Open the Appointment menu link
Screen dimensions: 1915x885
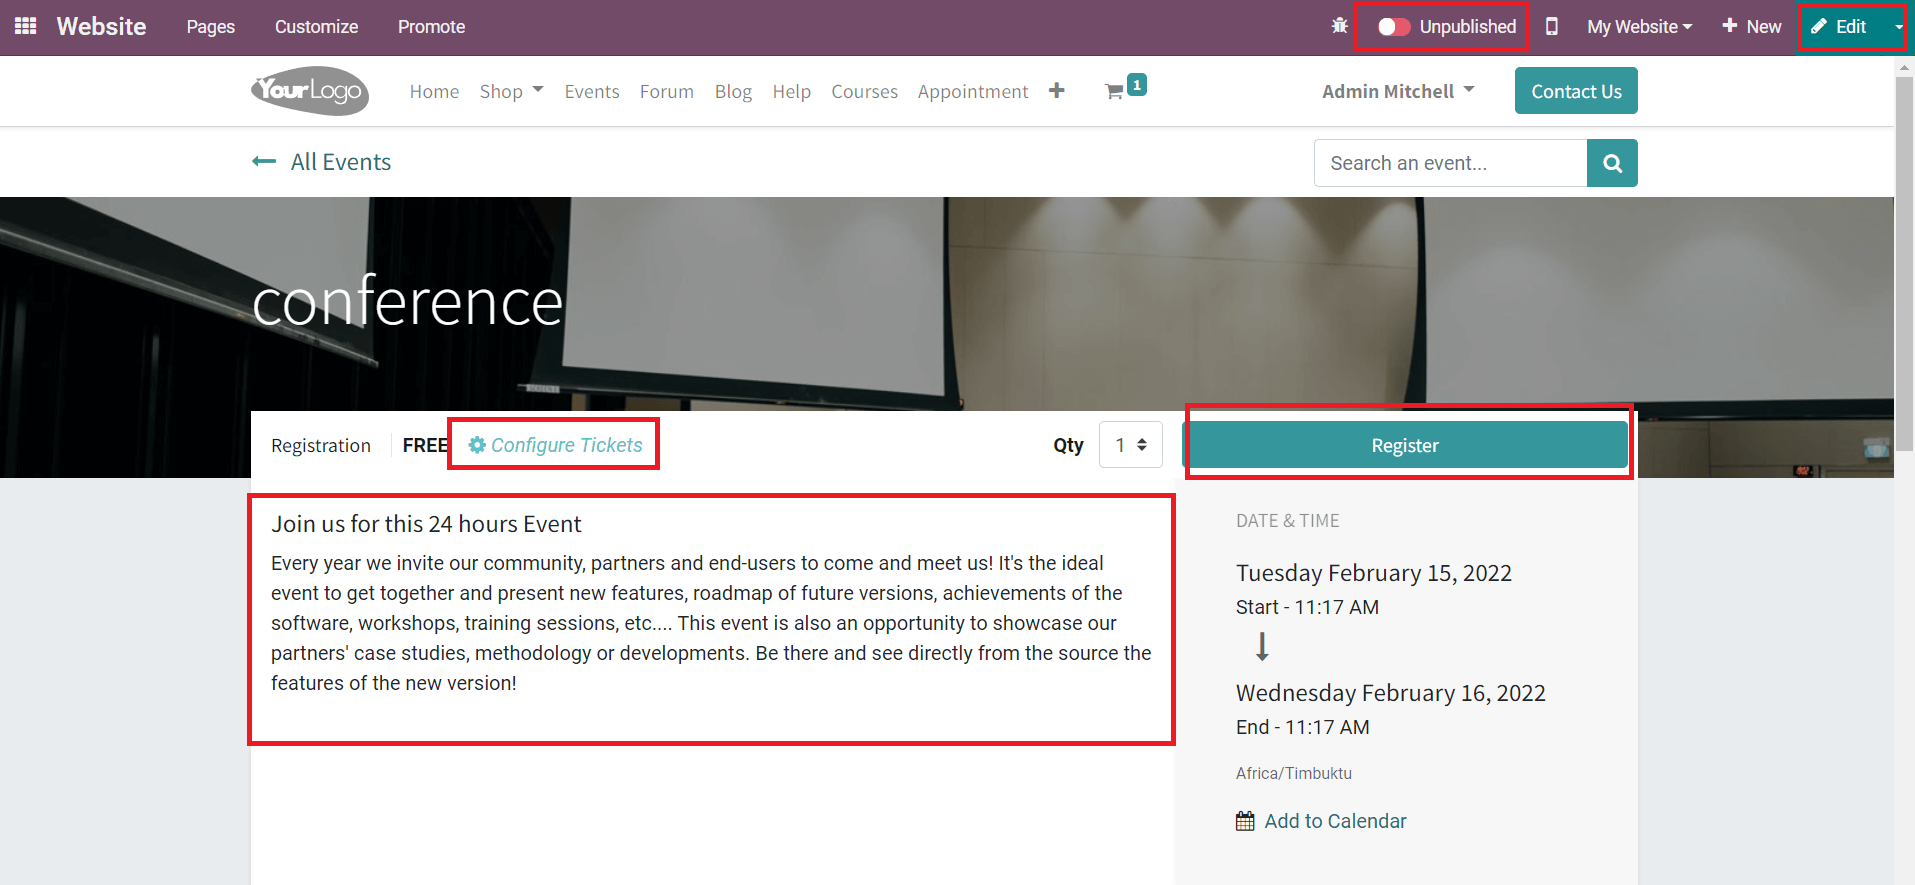pyautogui.click(x=973, y=91)
